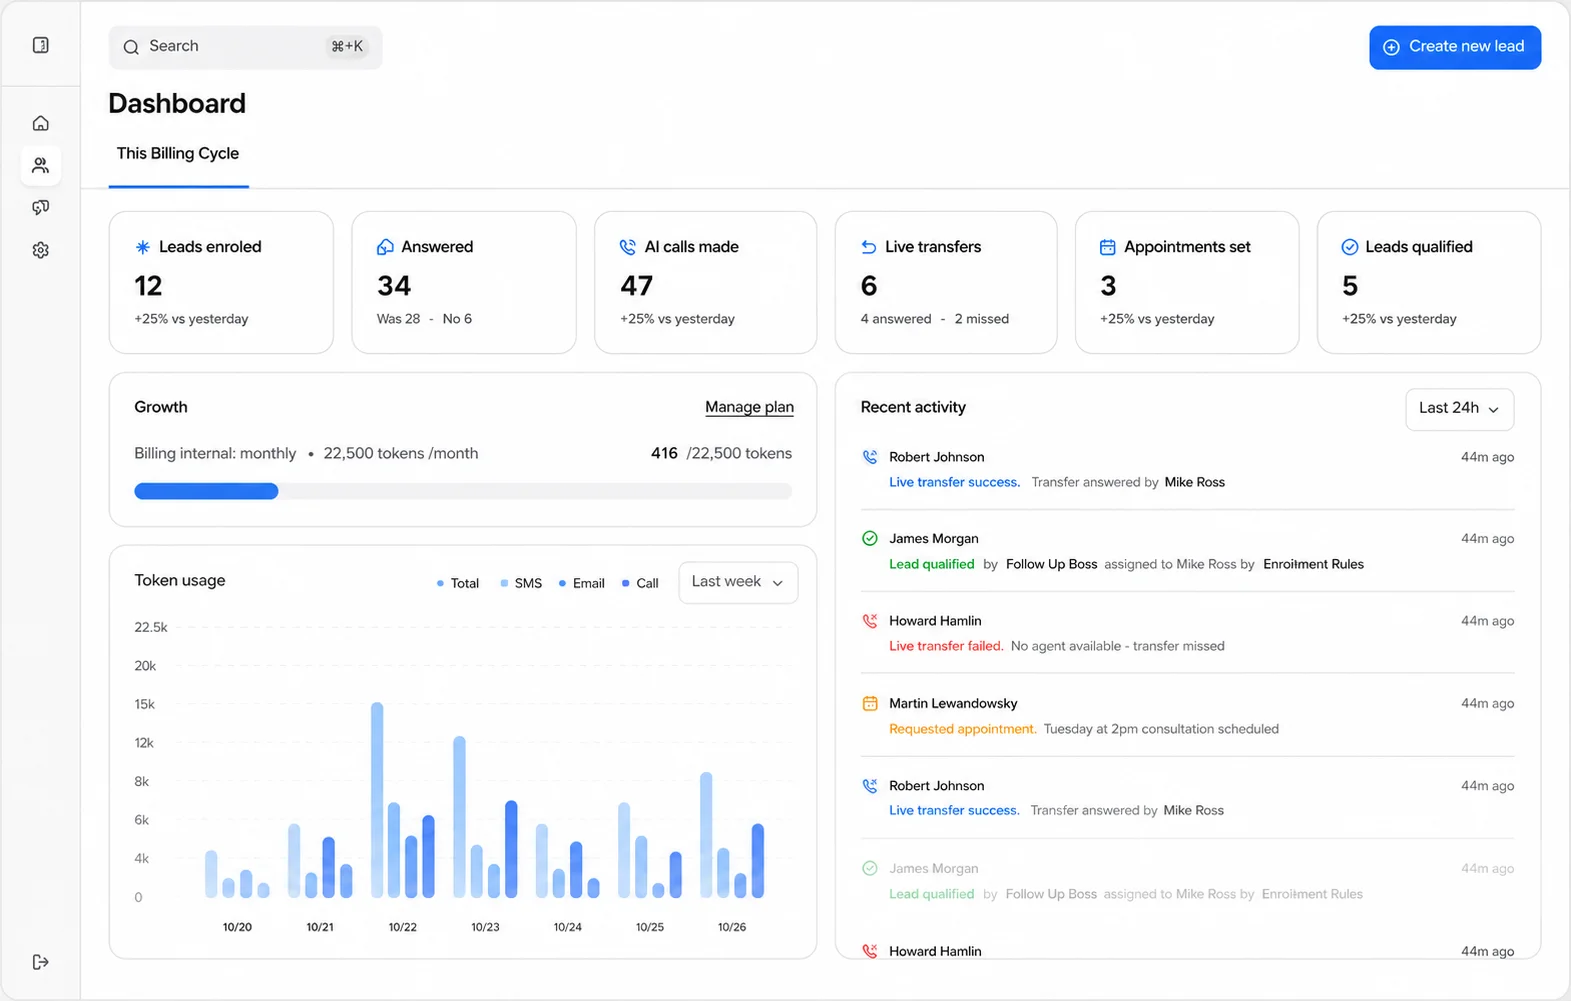Viewport: 1571px width, 1001px height.
Task: Open the Last 24h dropdown
Action: point(1459,409)
